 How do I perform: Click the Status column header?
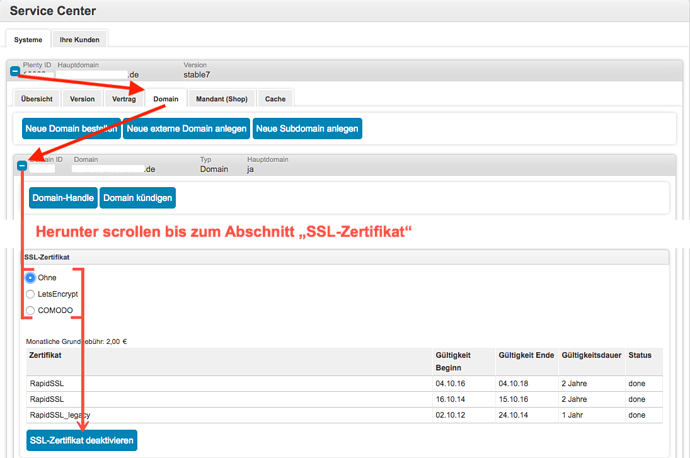(644, 362)
